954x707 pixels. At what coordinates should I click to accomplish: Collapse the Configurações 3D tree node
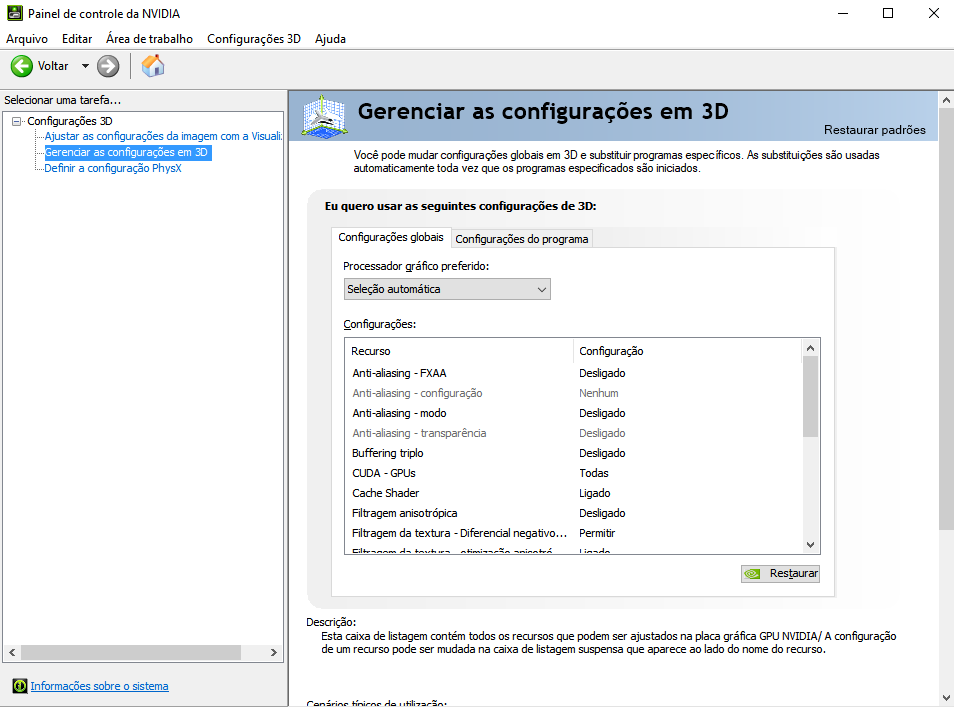[16, 121]
